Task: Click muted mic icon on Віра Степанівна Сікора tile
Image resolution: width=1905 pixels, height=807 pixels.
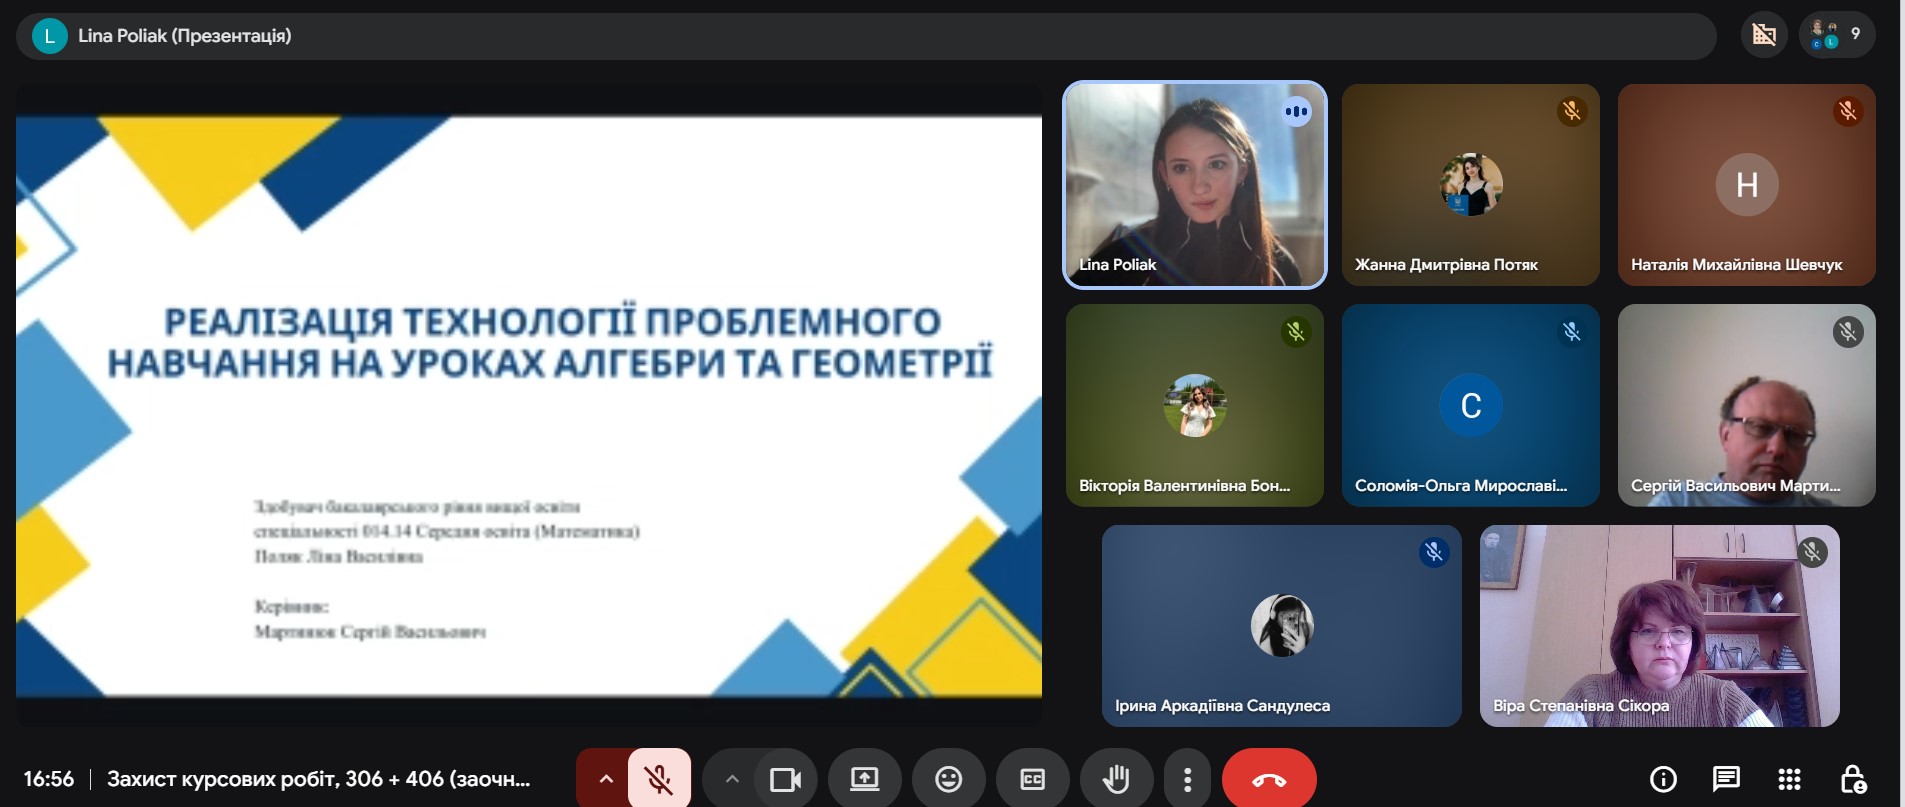Action: [1812, 552]
